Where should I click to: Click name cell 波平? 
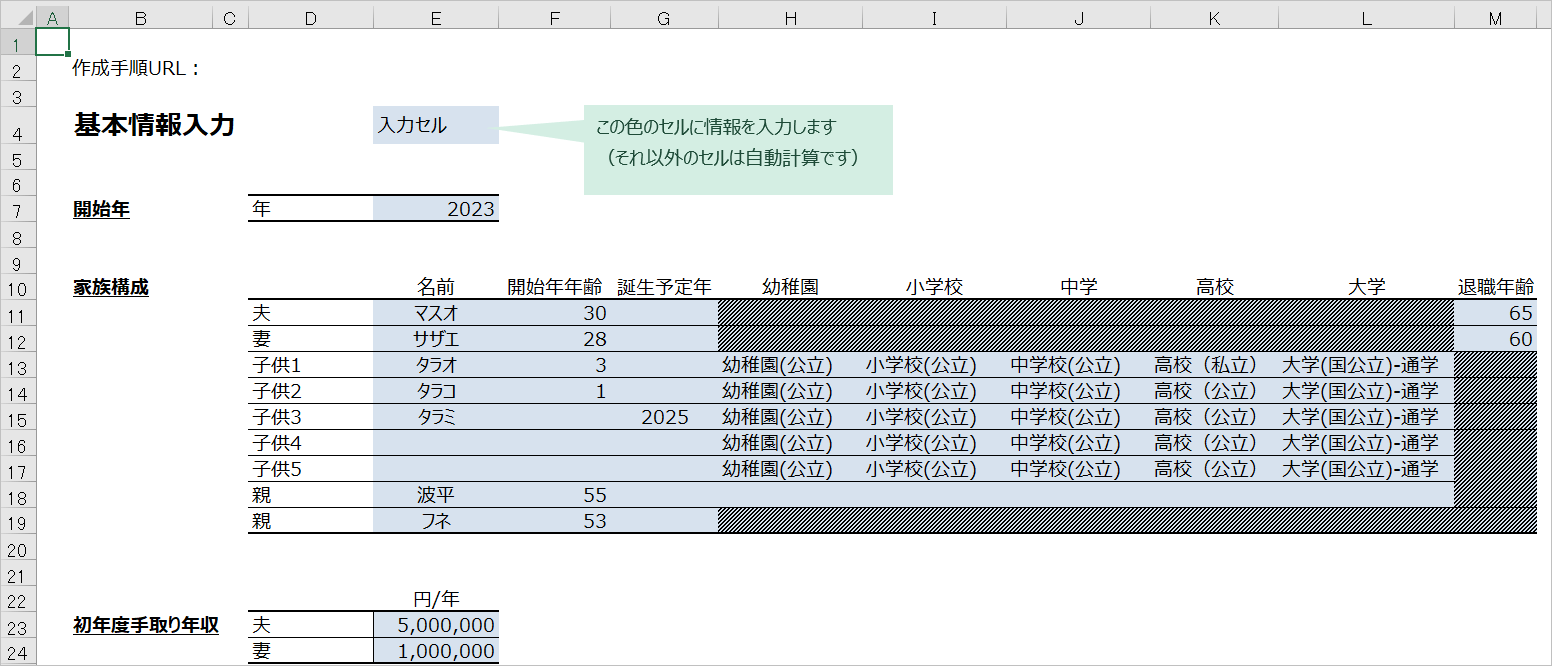pyautogui.click(x=435, y=495)
